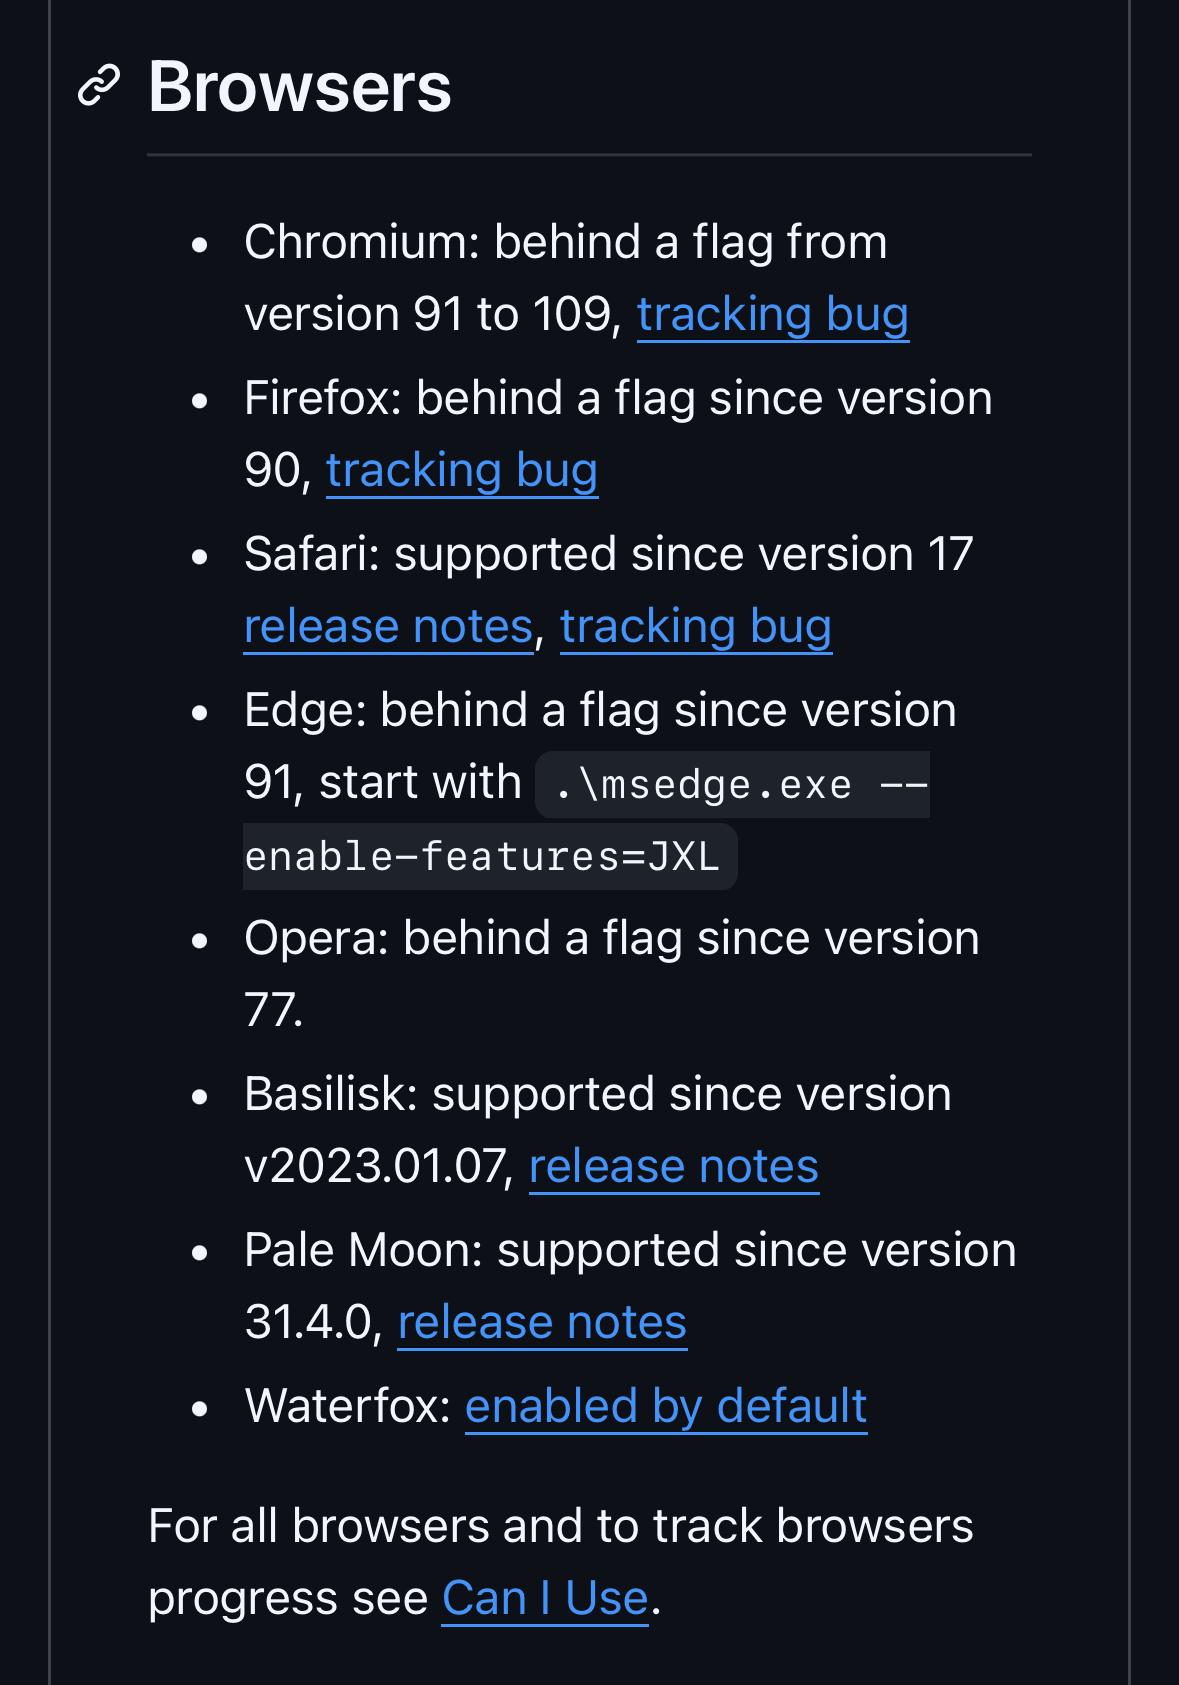Click the Firefox behind a flag text
The height and width of the screenshot is (1685, 1179).
point(618,399)
